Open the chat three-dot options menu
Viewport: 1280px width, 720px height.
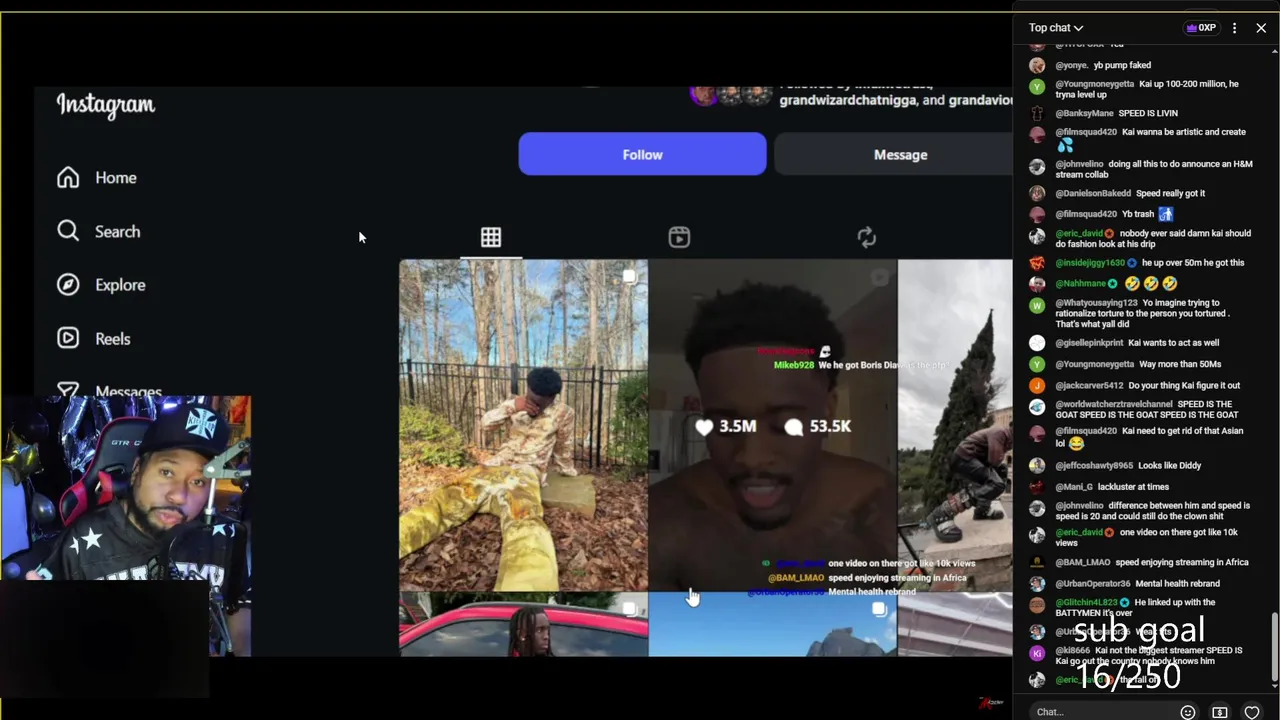pos(1235,28)
